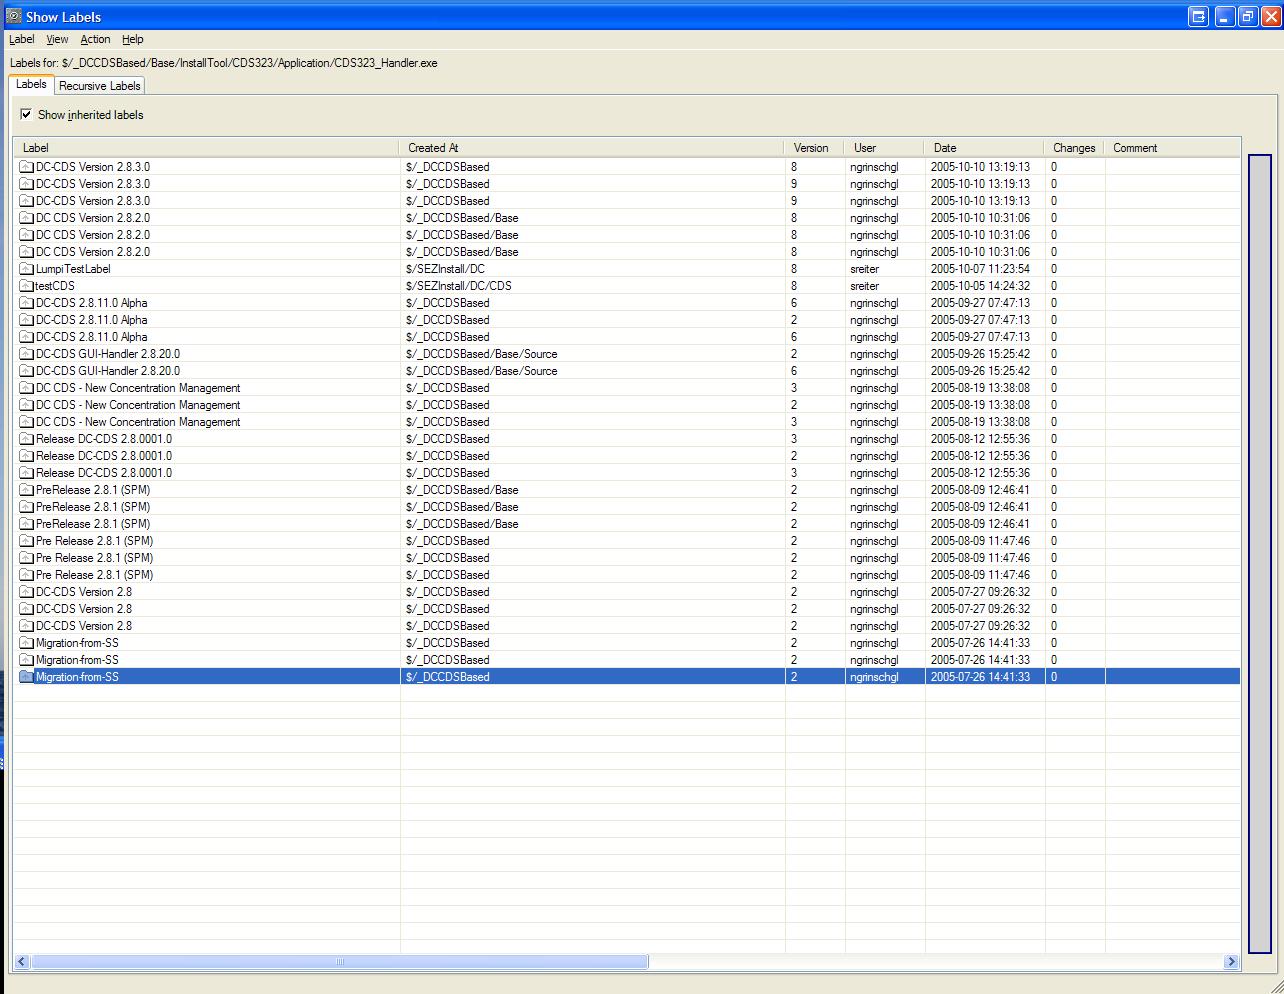Sort by the Label column header

(x=206, y=147)
